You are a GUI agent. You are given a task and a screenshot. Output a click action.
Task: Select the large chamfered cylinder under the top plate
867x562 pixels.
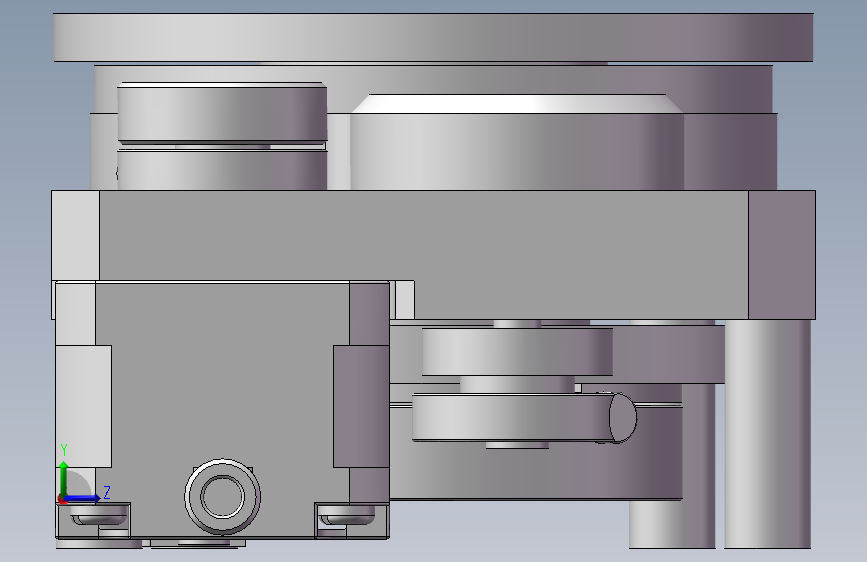[x=517, y=142]
